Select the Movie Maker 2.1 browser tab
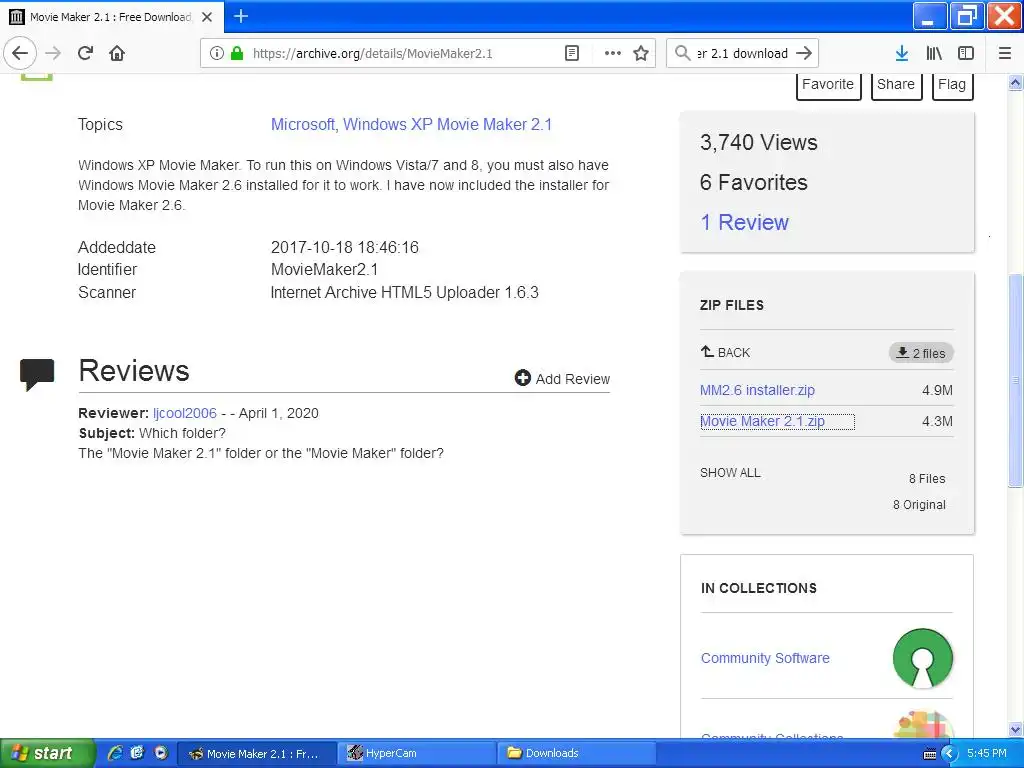 click(111, 17)
